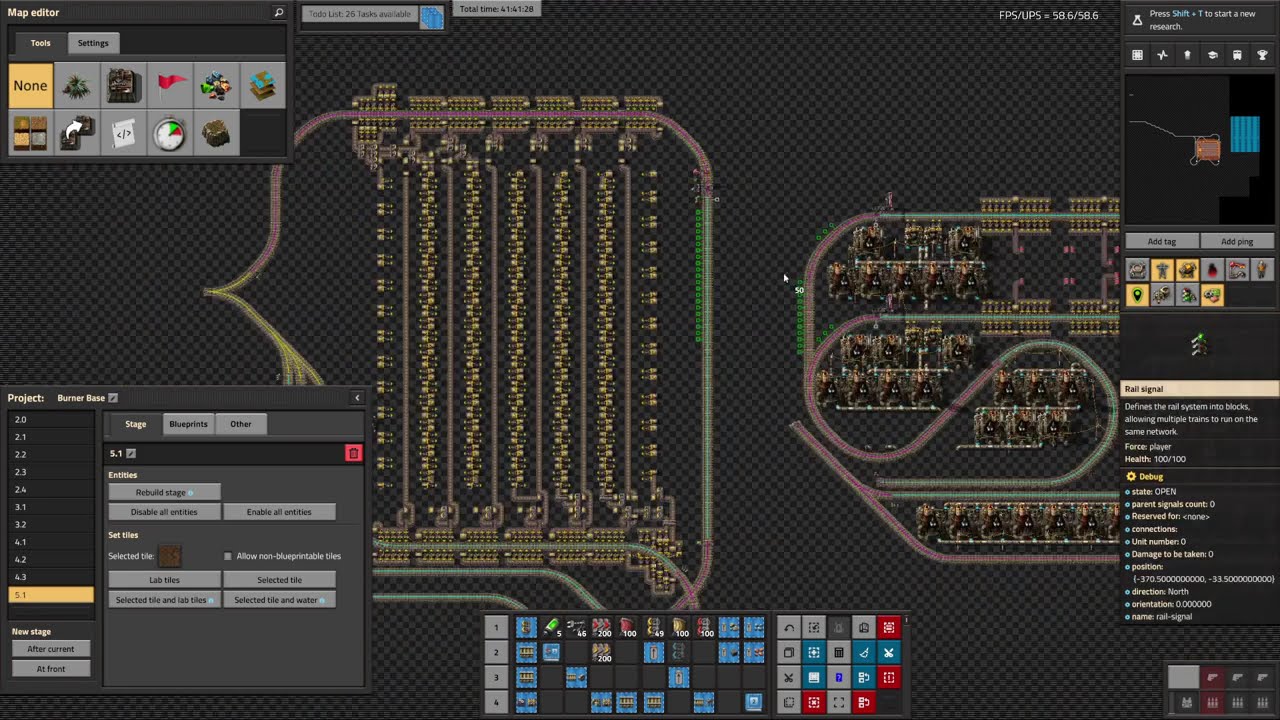
Task: Select the decoratives (plant) editor tool
Action: click(77, 86)
